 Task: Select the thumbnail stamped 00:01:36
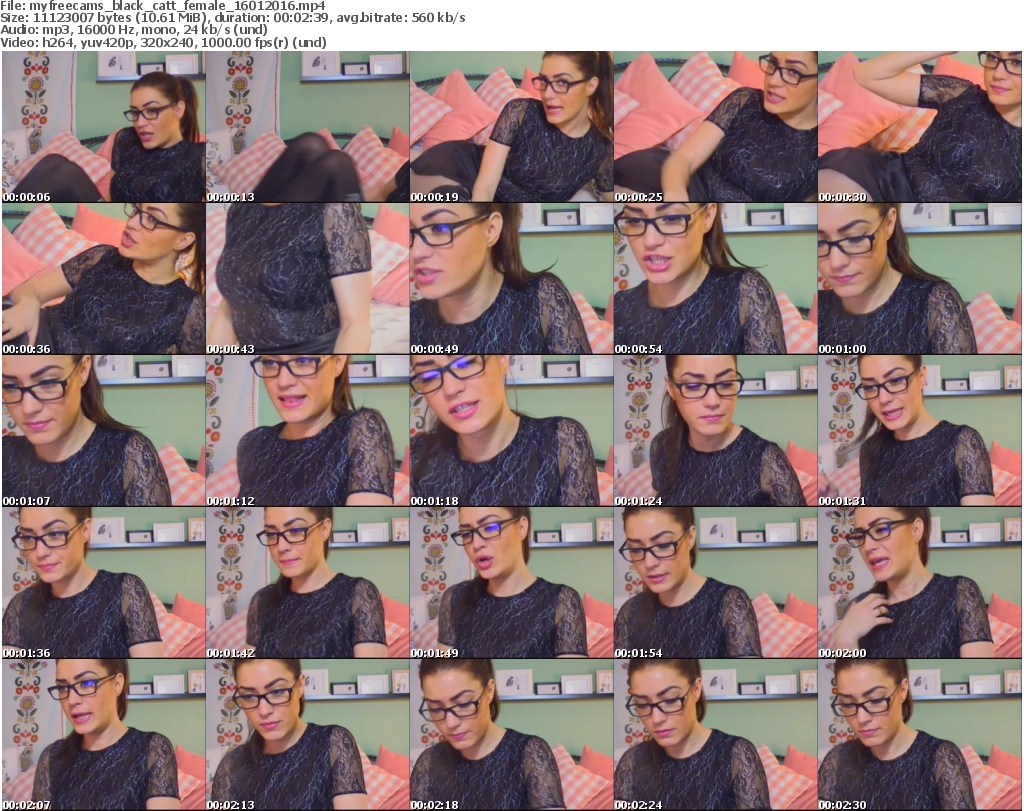click(103, 583)
